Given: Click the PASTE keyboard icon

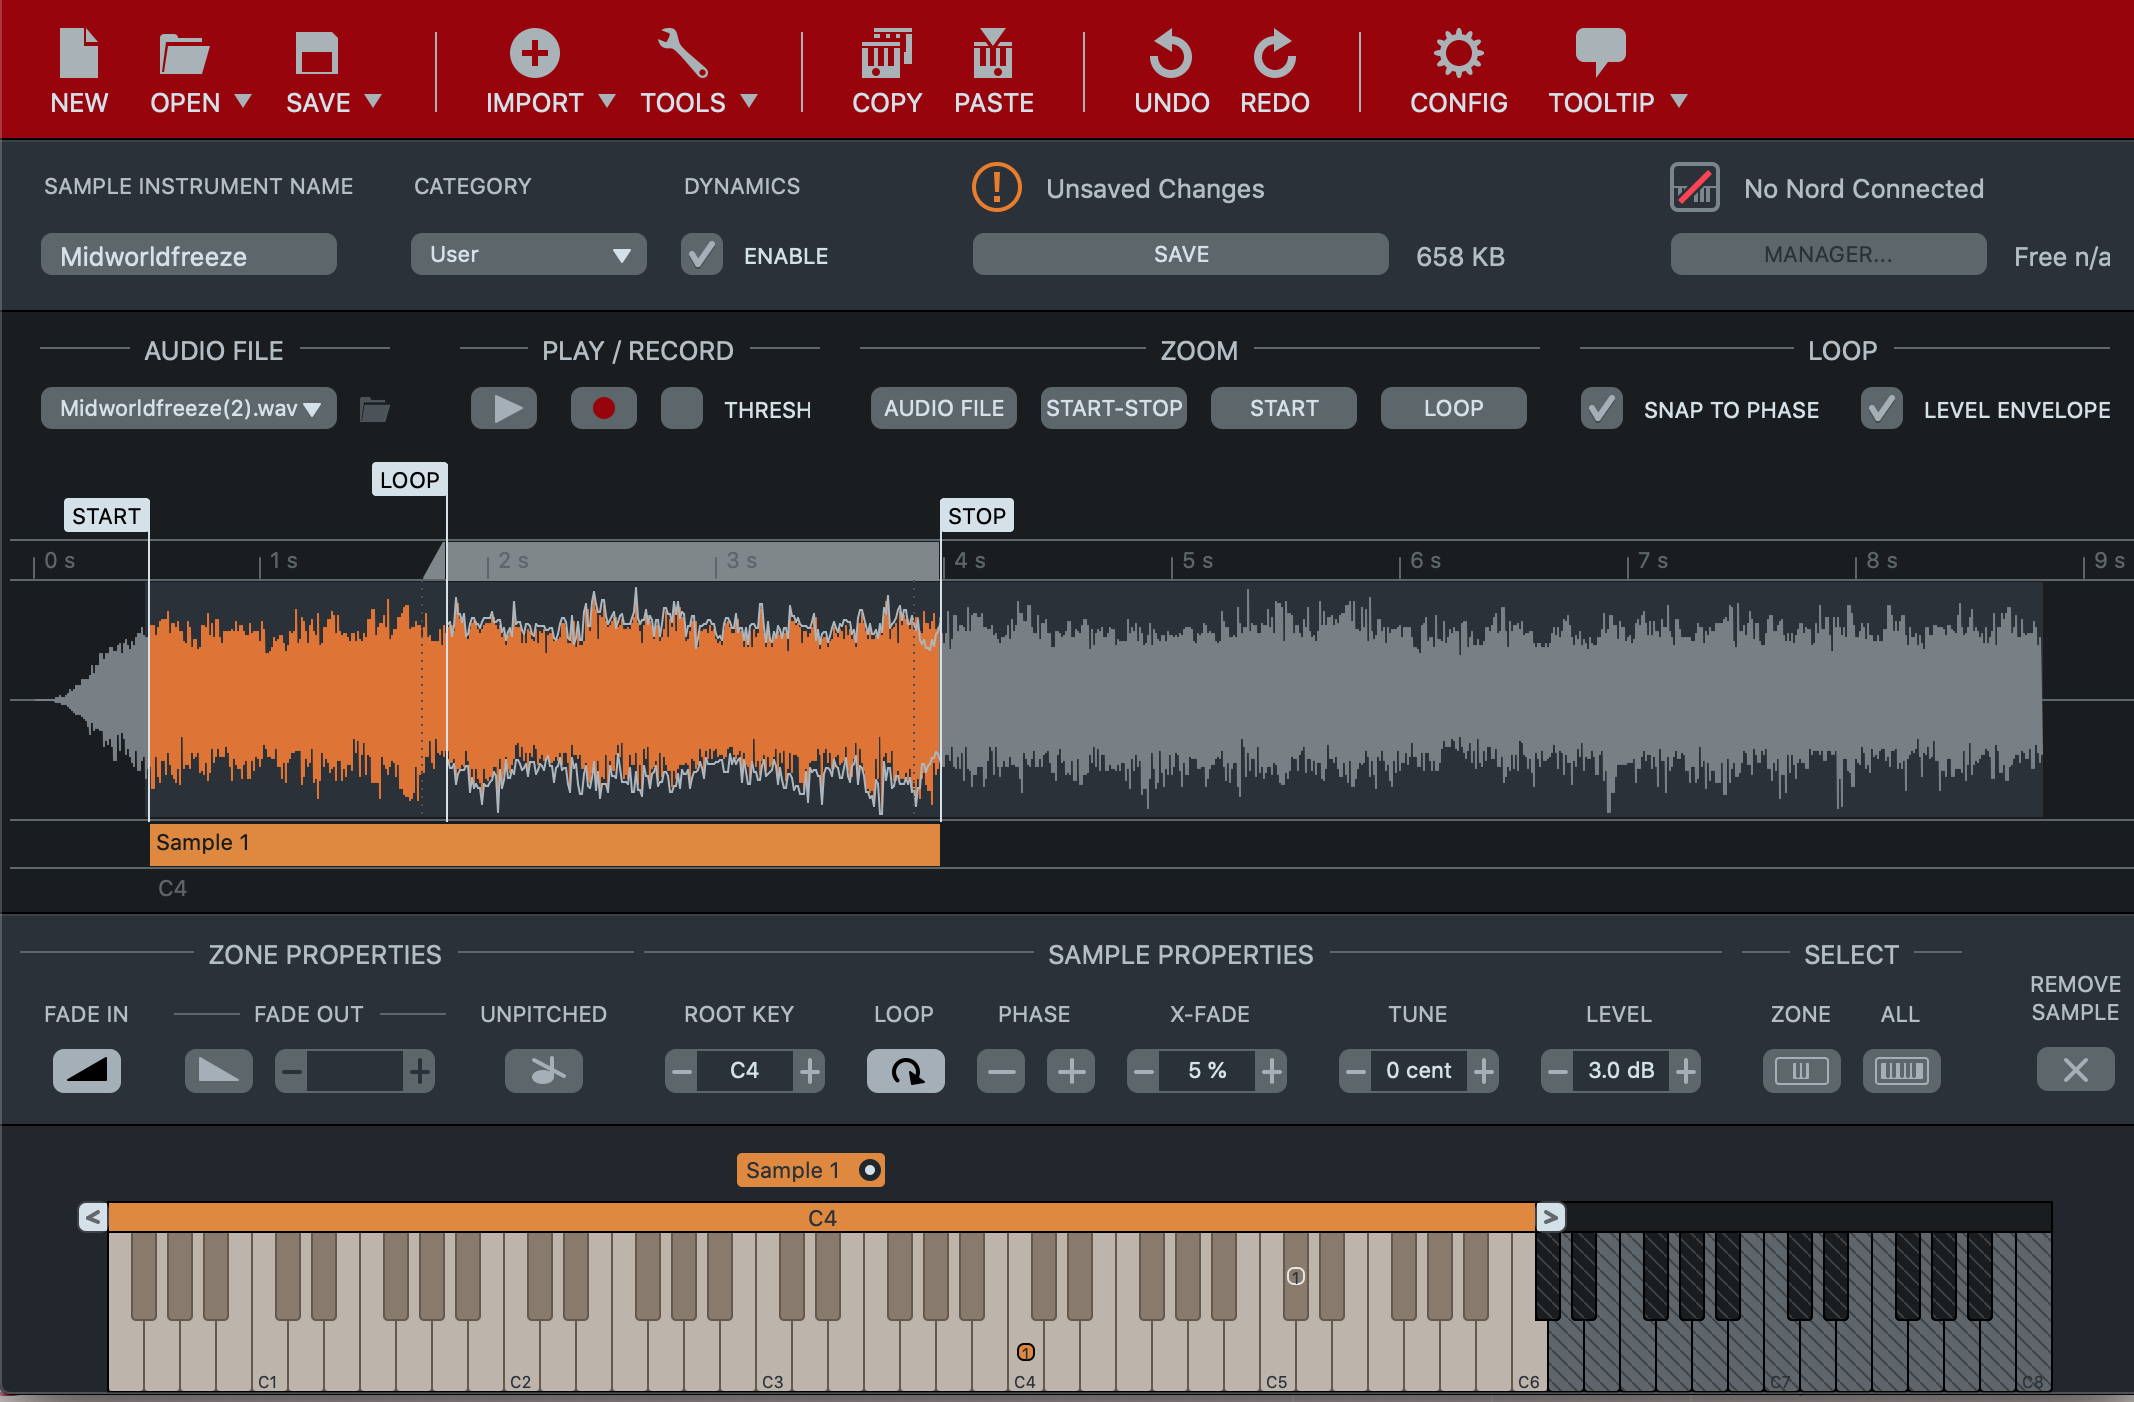Looking at the screenshot, I should (x=993, y=53).
